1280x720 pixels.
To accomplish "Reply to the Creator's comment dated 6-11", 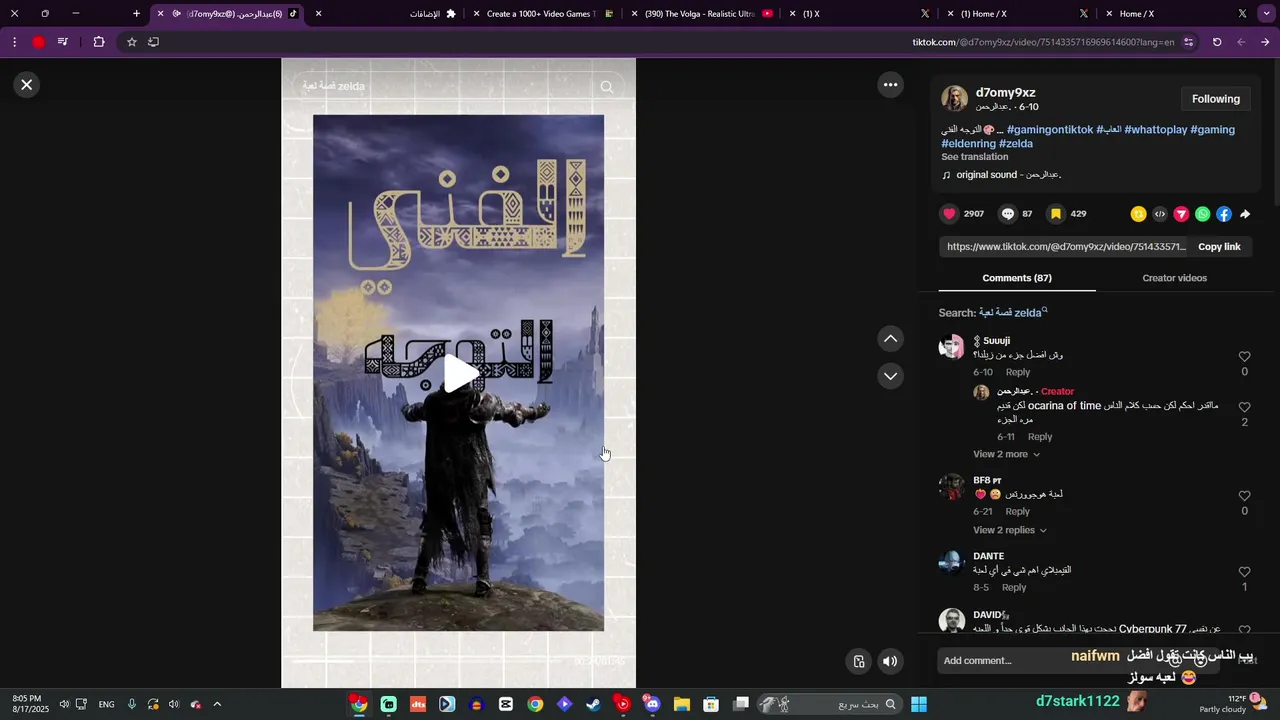I will click(x=1040, y=437).
